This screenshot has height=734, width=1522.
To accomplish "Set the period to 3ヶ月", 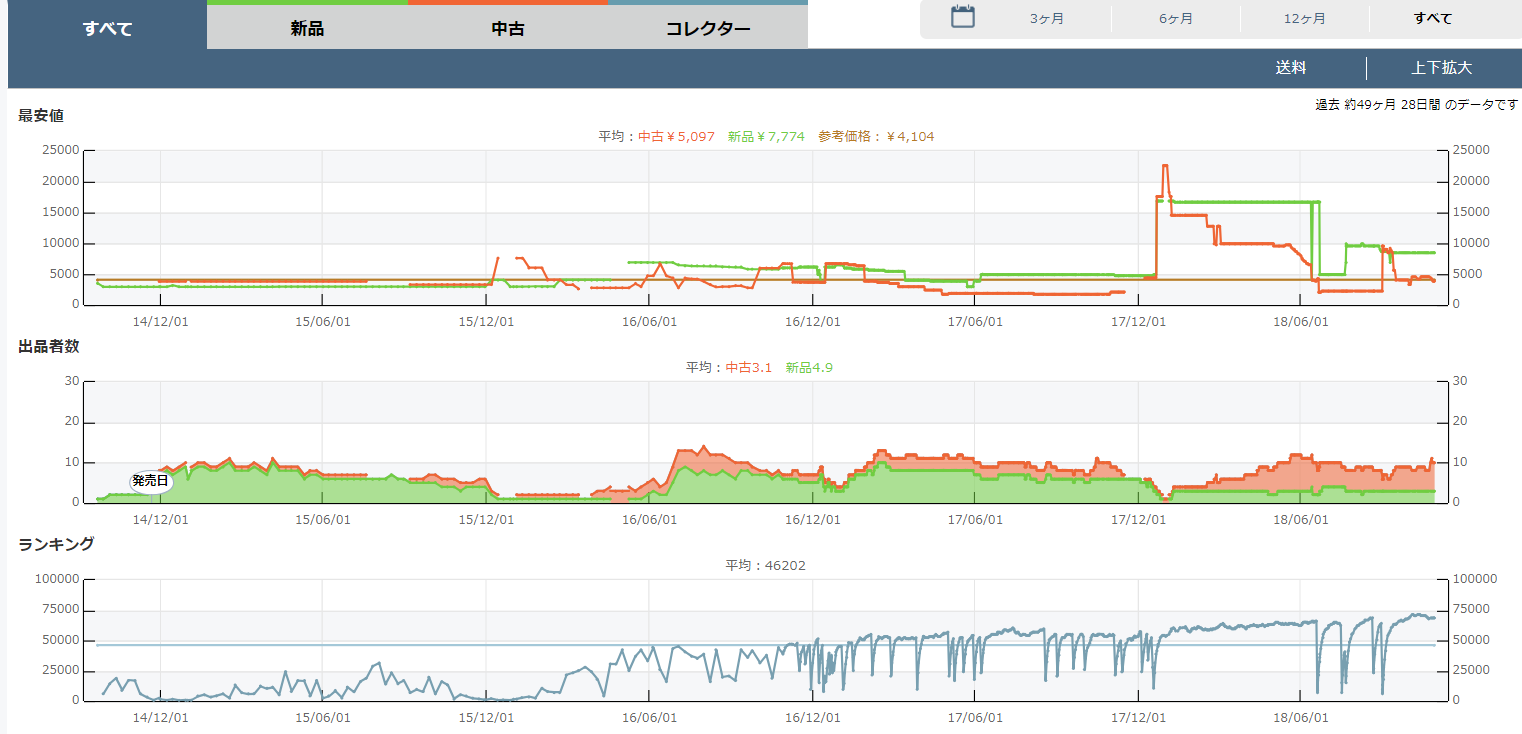I will tap(1046, 19).
